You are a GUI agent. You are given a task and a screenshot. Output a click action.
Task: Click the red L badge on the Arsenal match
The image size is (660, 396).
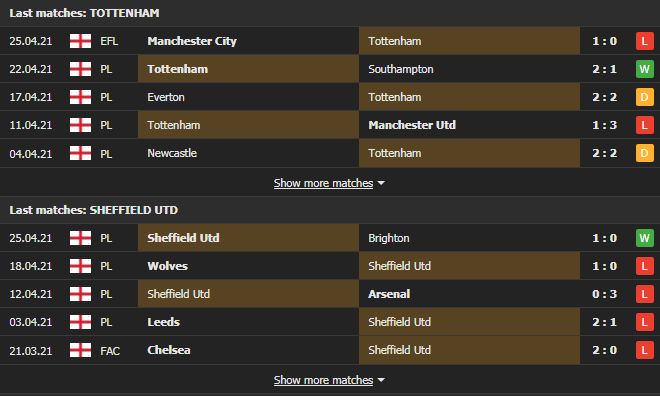(644, 294)
